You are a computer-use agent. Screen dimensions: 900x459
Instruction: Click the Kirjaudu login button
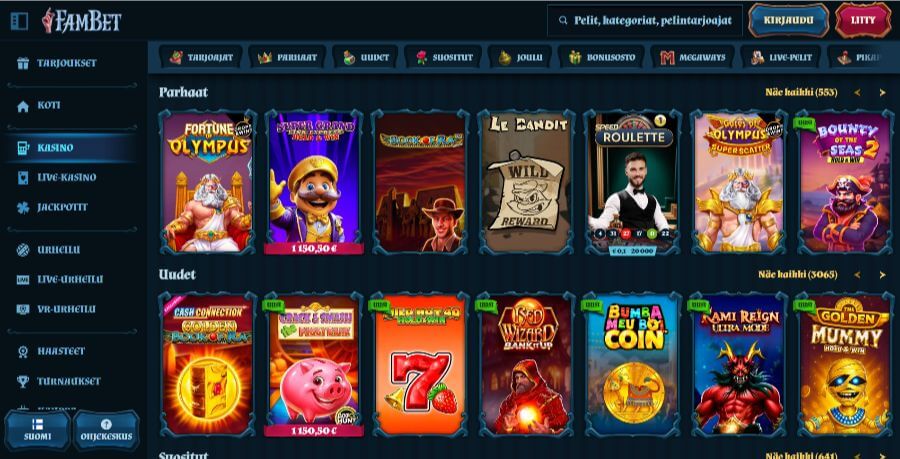tap(789, 20)
